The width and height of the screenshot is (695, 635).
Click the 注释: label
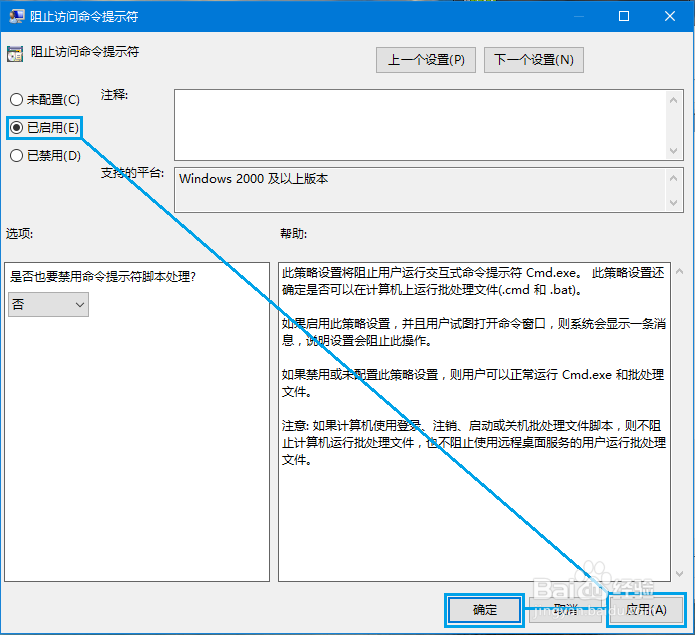coord(114,95)
